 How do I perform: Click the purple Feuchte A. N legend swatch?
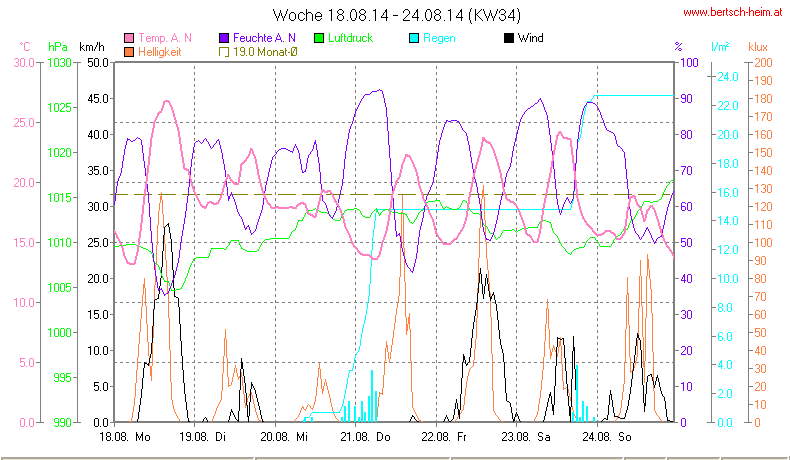[224, 38]
